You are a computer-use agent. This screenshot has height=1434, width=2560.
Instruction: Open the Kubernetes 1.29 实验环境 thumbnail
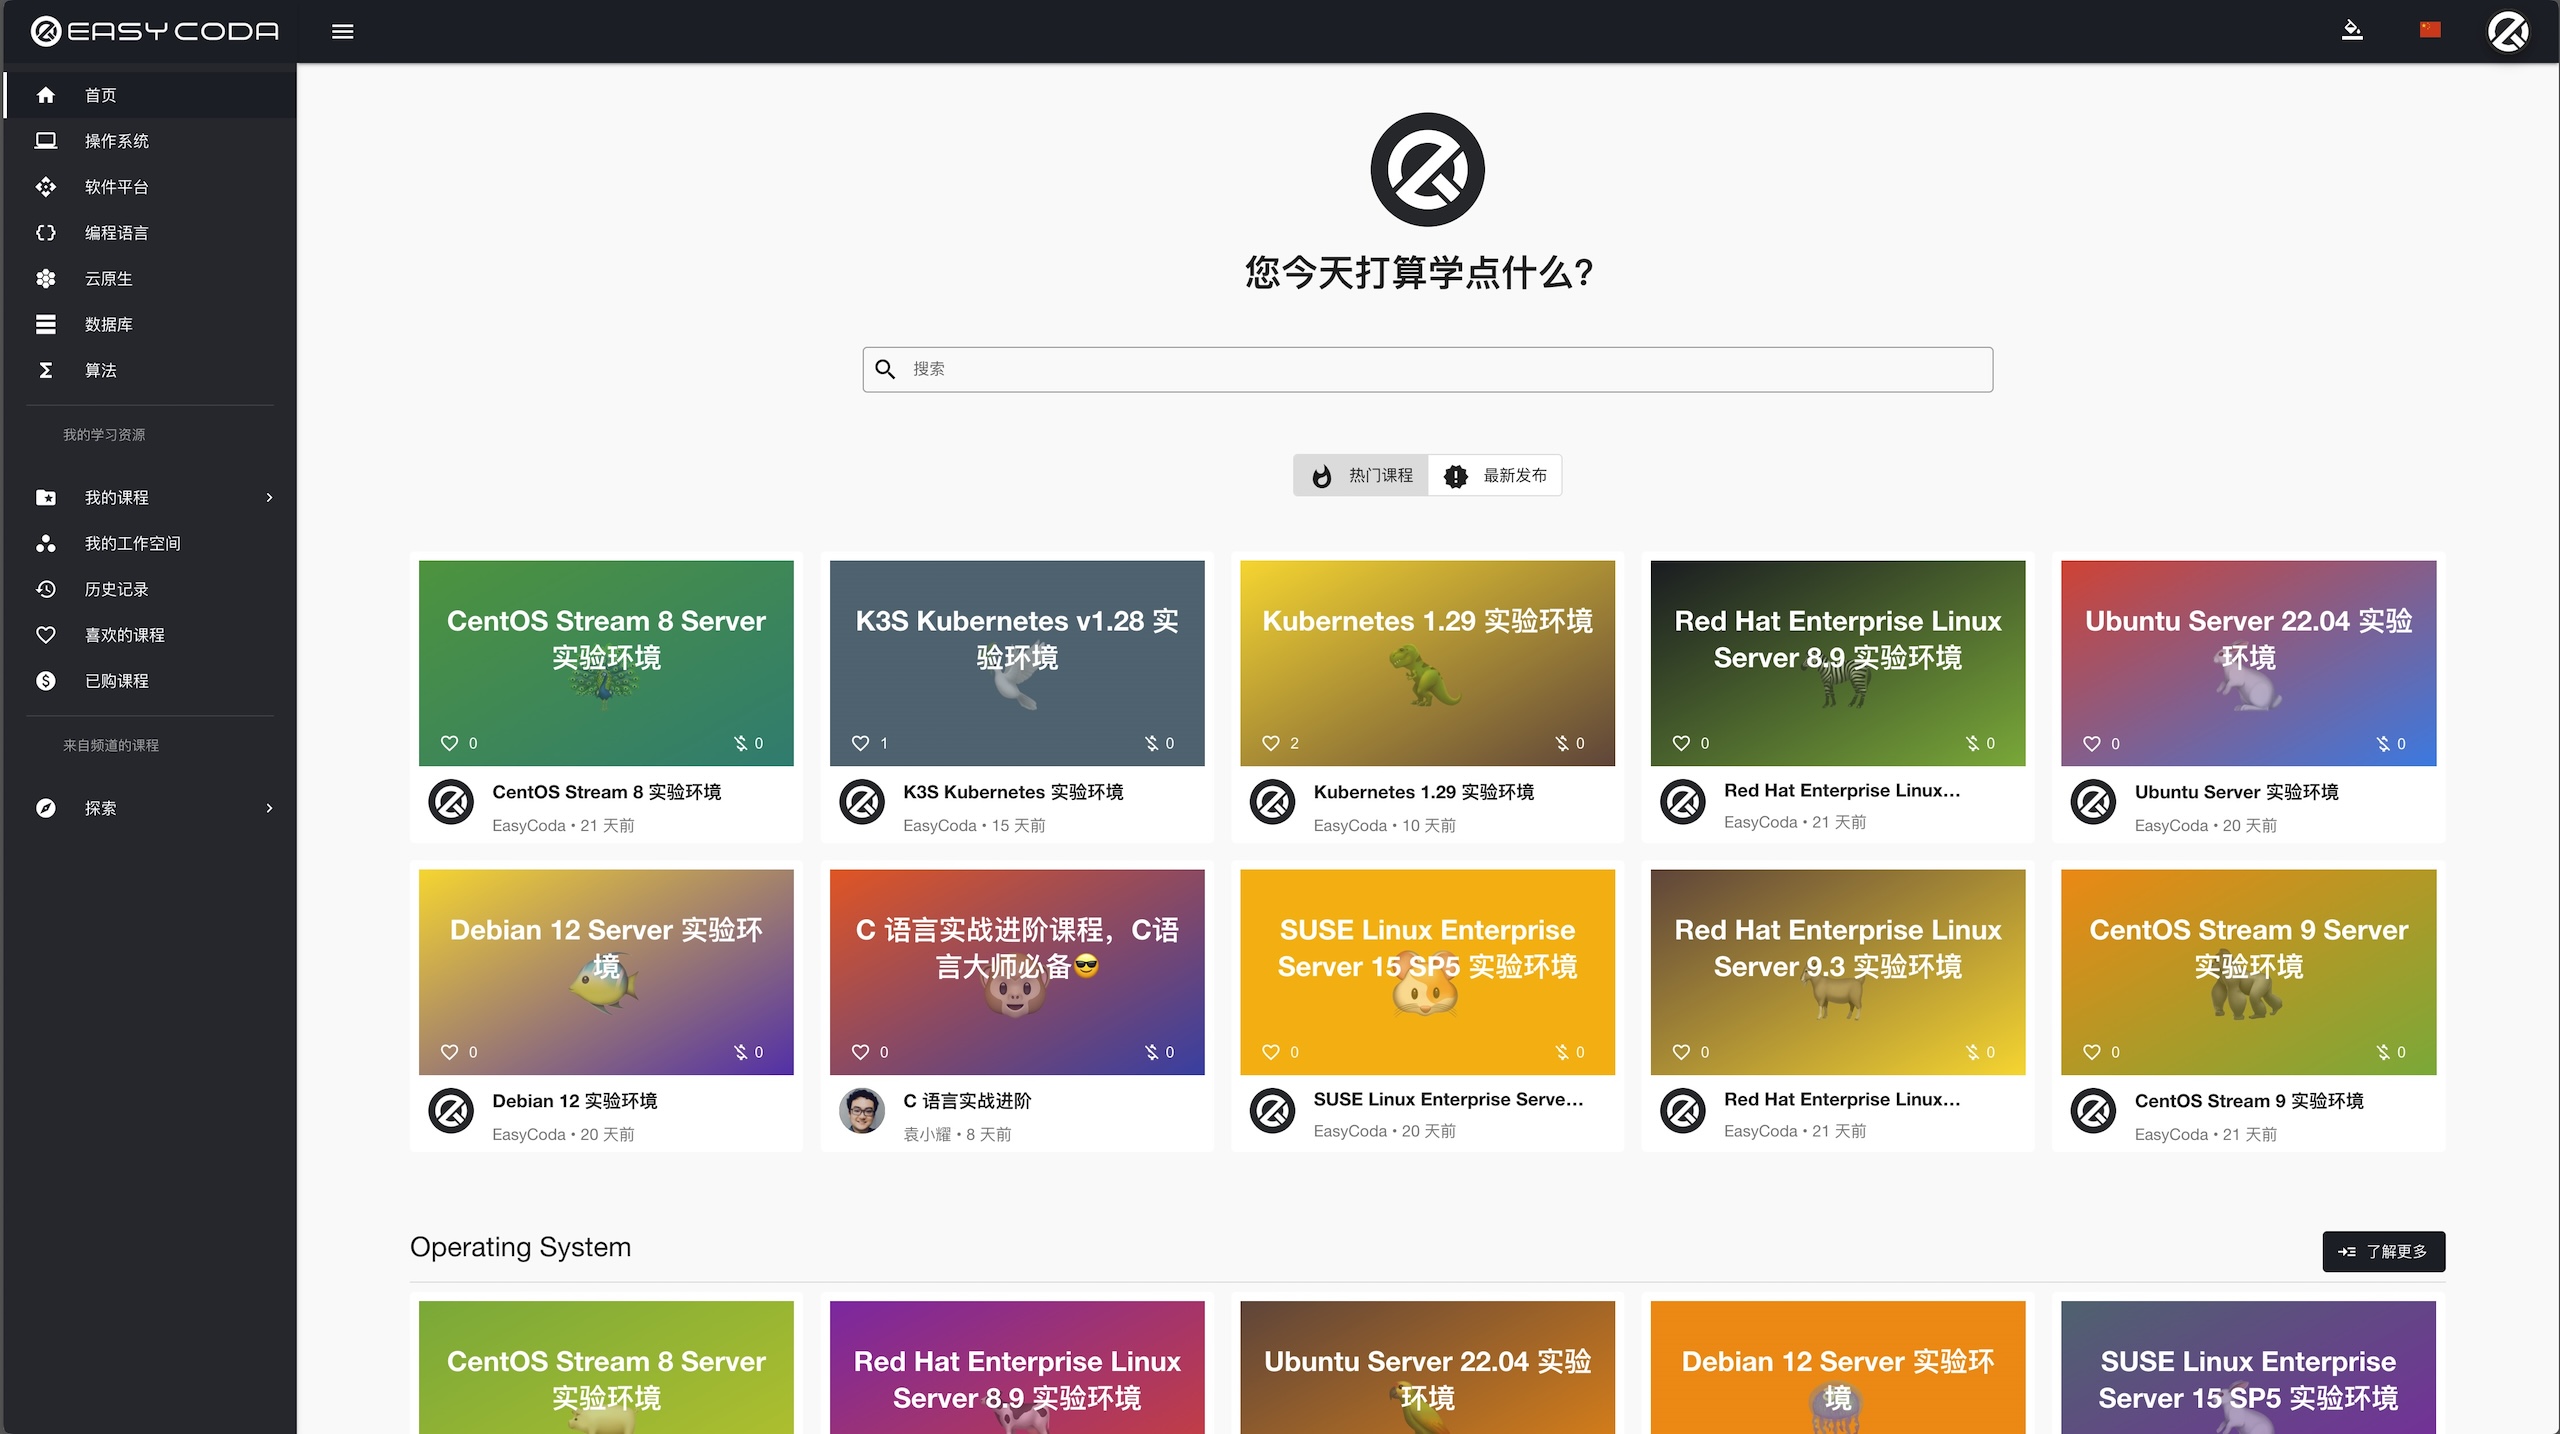[1427, 663]
